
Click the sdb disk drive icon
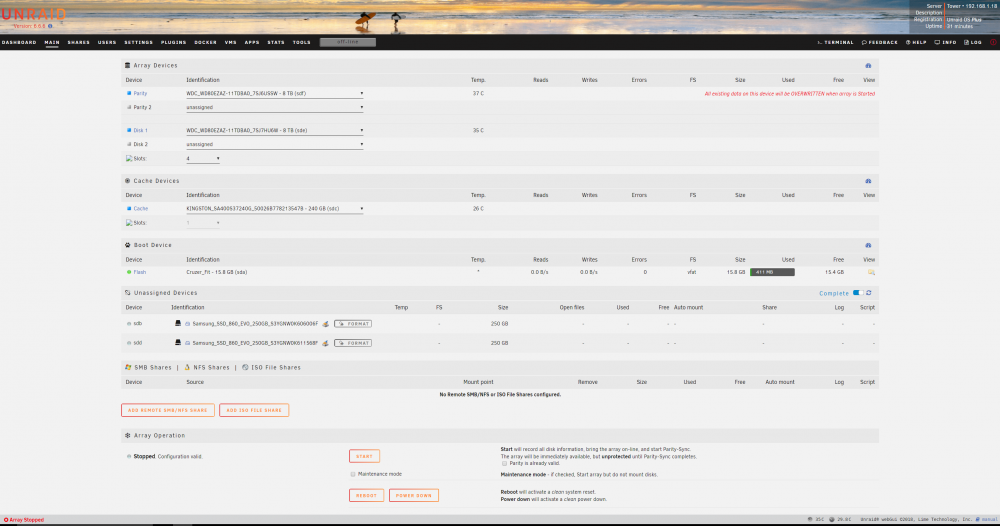178,324
